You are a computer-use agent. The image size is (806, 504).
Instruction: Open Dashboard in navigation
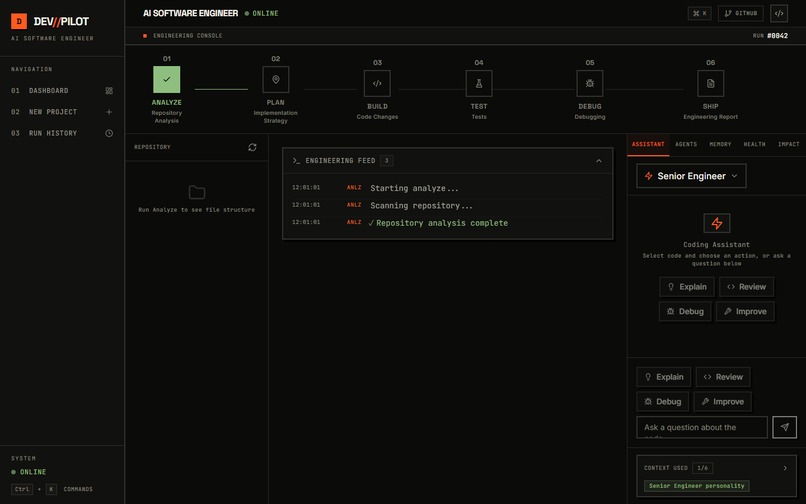pyautogui.click(x=62, y=91)
